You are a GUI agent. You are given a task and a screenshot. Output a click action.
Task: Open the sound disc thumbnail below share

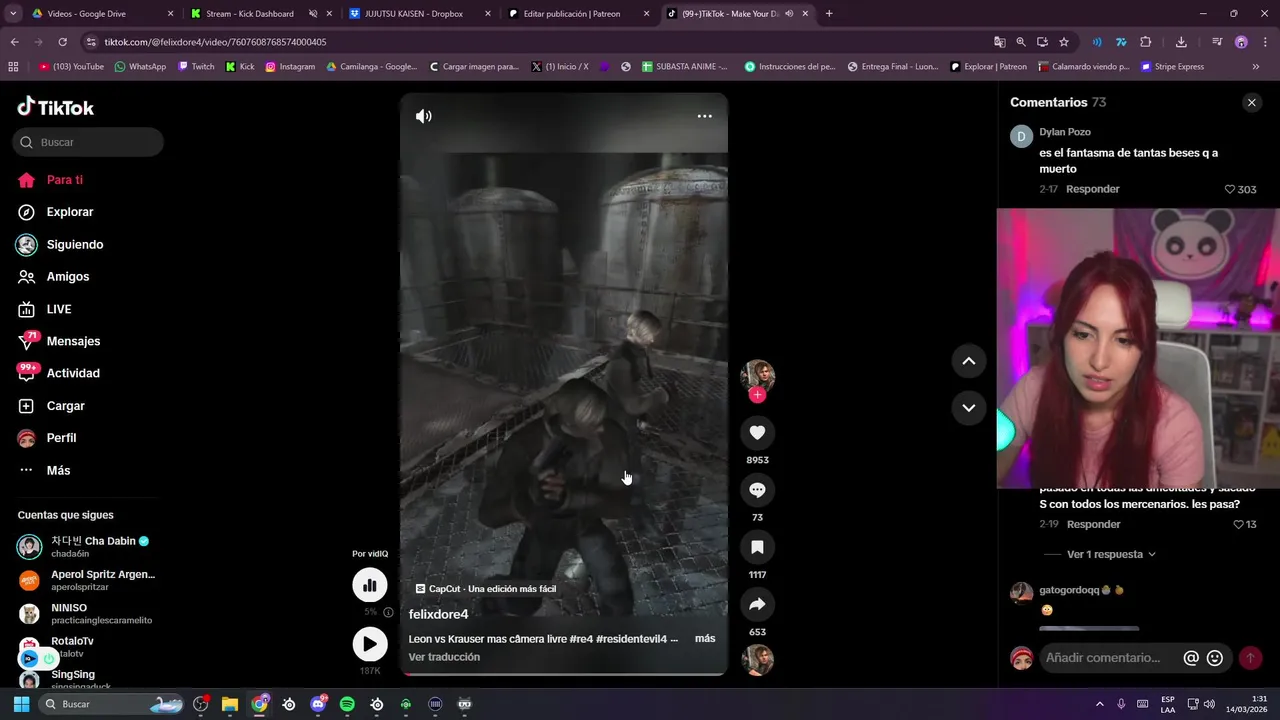coord(757,660)
